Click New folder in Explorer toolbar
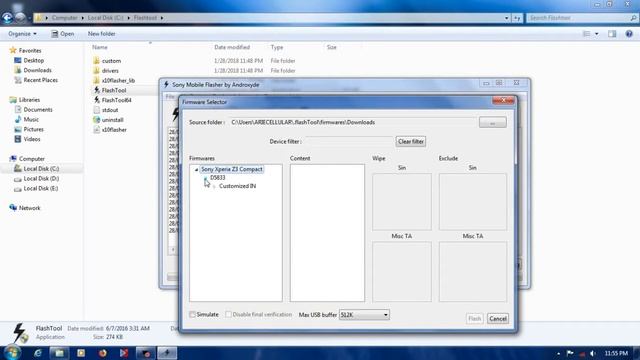Image resolution: width=640 pixels, height=360 pixels. tap(102, 34)
